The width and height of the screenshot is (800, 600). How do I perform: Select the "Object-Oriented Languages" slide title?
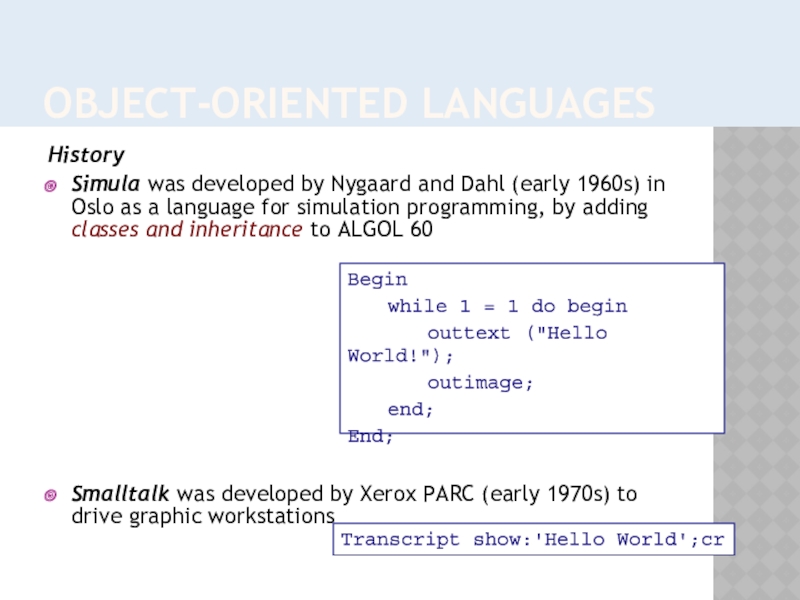(x=348, y=103)
